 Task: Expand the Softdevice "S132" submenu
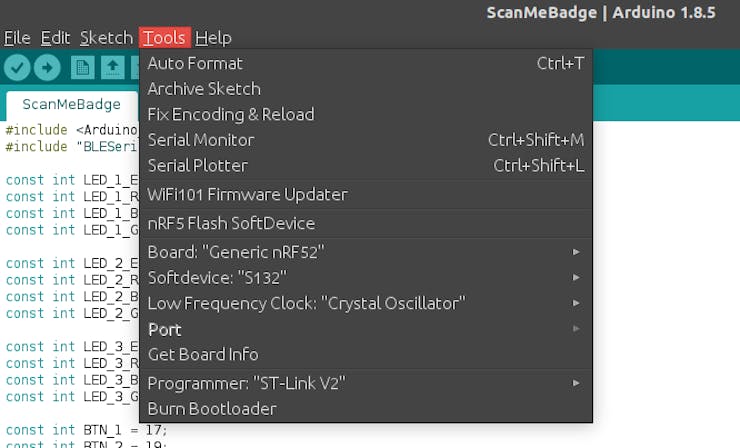366,278
